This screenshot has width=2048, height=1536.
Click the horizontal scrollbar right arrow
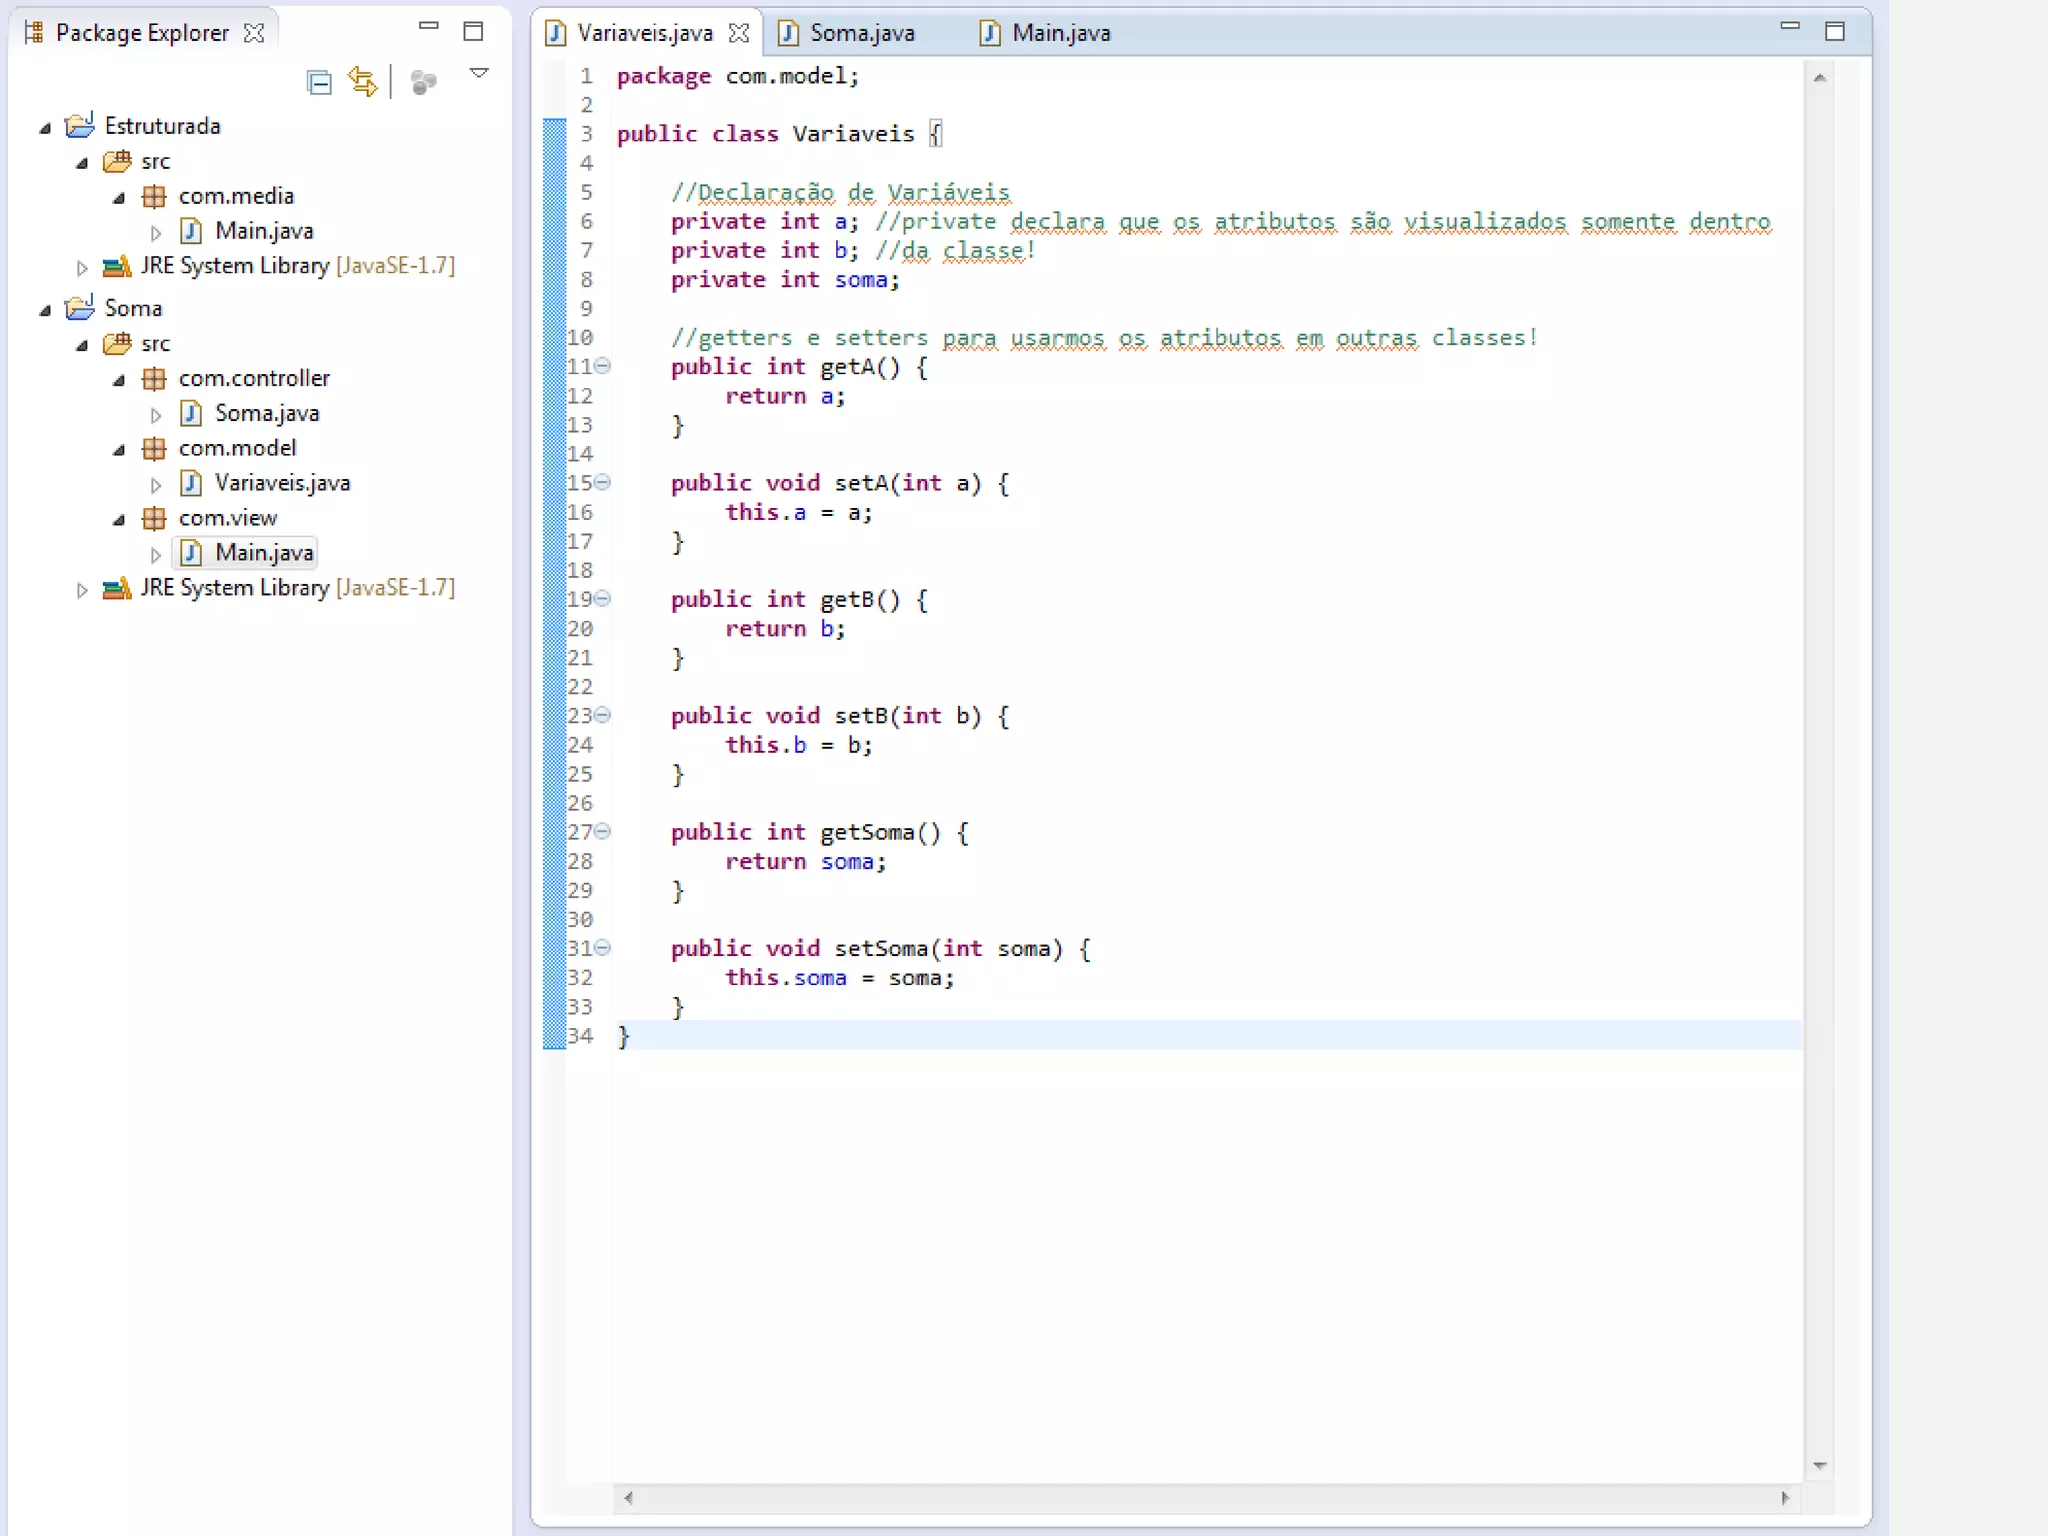pyautogui.click(x=1785, y=1497)
